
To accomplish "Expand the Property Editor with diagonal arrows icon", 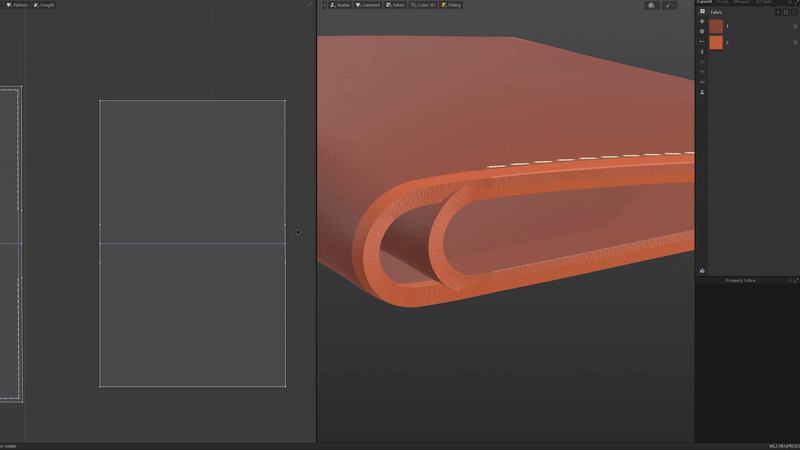I will pyautogui.click(x=796, y=281).
